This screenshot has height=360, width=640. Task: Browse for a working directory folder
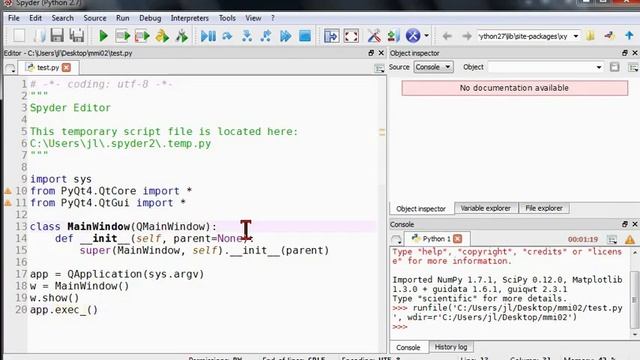pos(590,36)
